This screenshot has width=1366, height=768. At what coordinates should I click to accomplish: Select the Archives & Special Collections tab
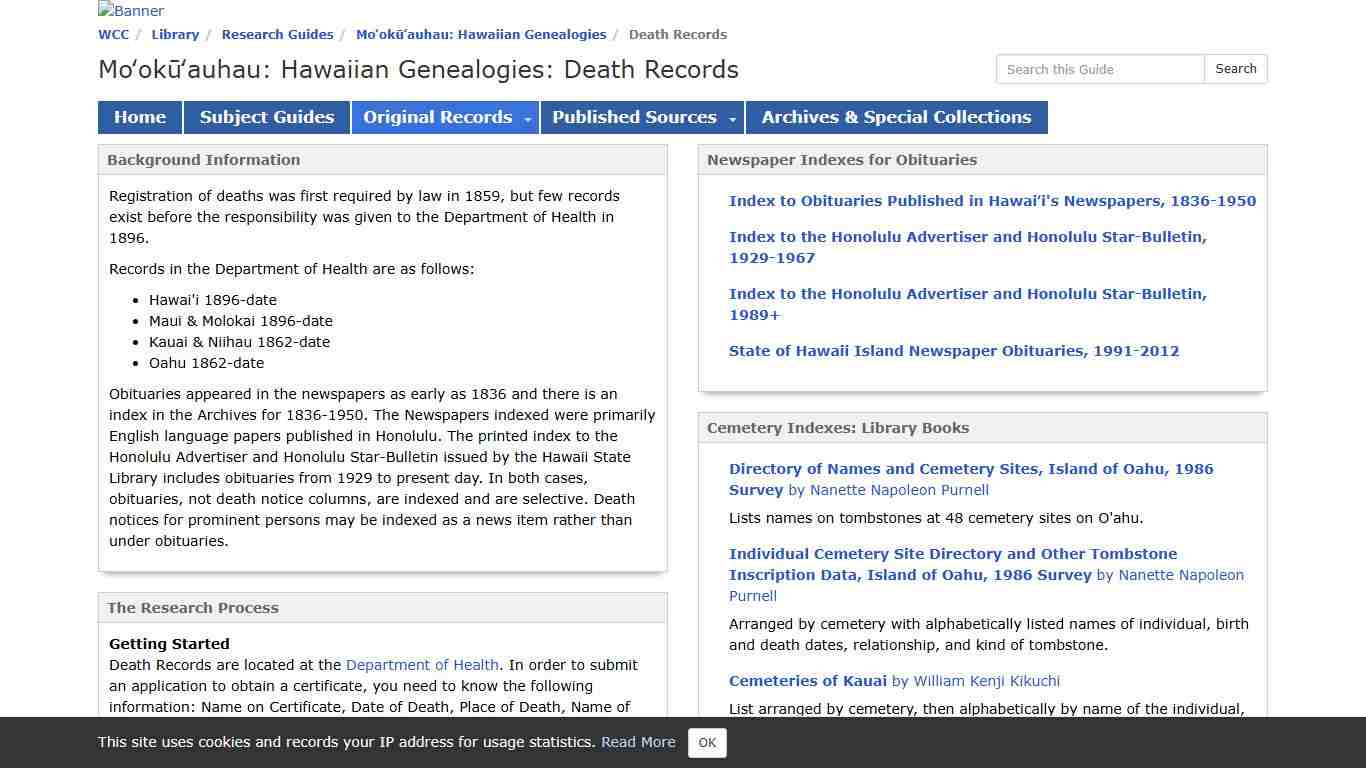point(896,117)
